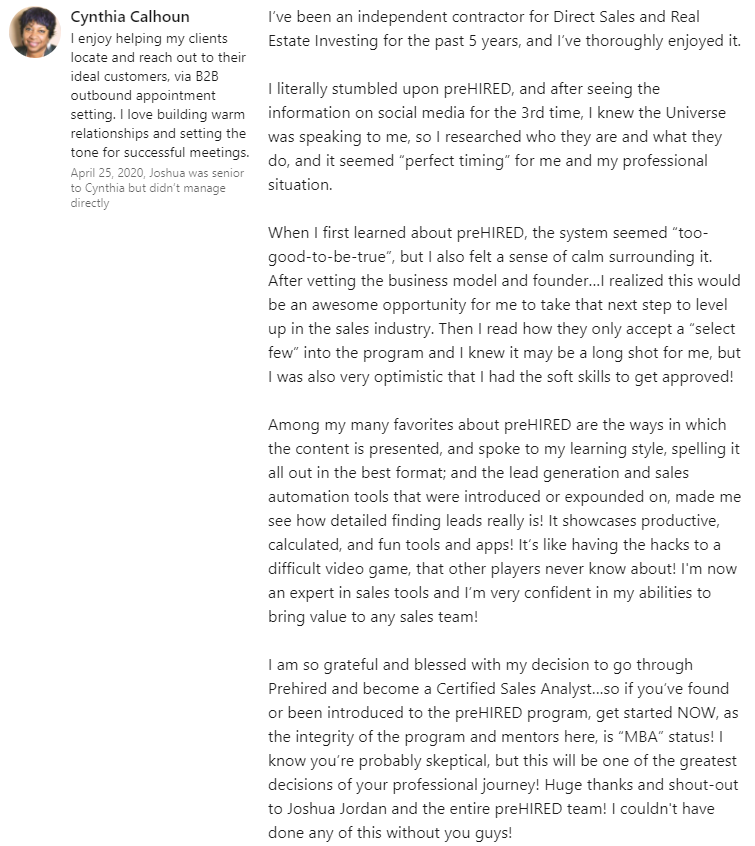
Task: Click the headline about B2B outbound appointment setting
Action: tap(160, 95)
